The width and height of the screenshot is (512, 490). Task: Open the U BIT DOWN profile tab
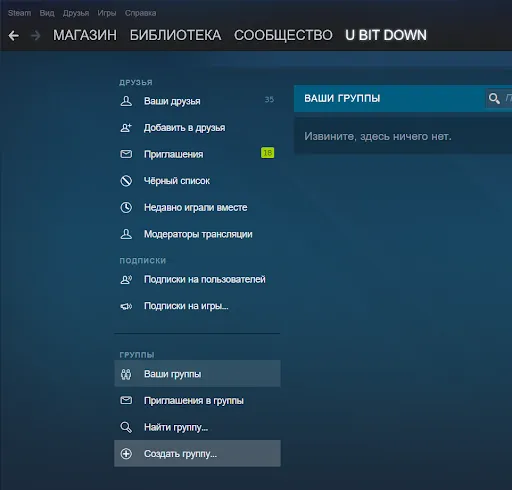click(x=386, y=35)
